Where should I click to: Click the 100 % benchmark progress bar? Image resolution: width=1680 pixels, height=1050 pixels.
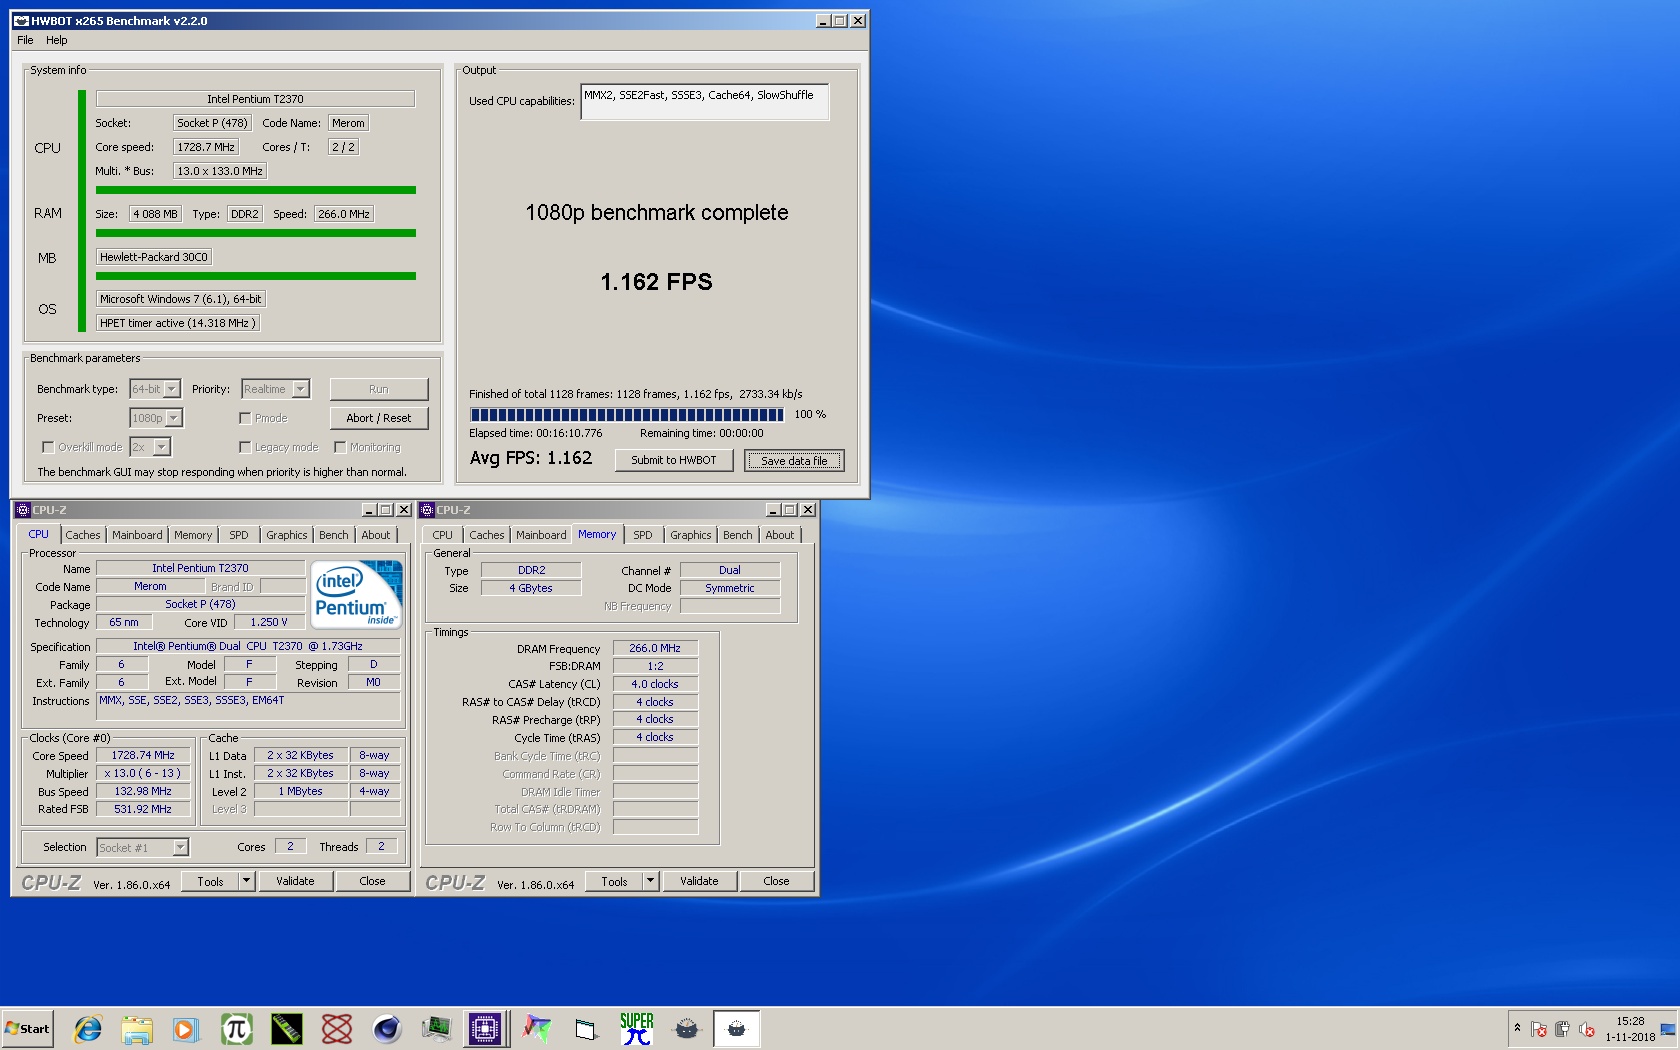(x=627, y=414)
